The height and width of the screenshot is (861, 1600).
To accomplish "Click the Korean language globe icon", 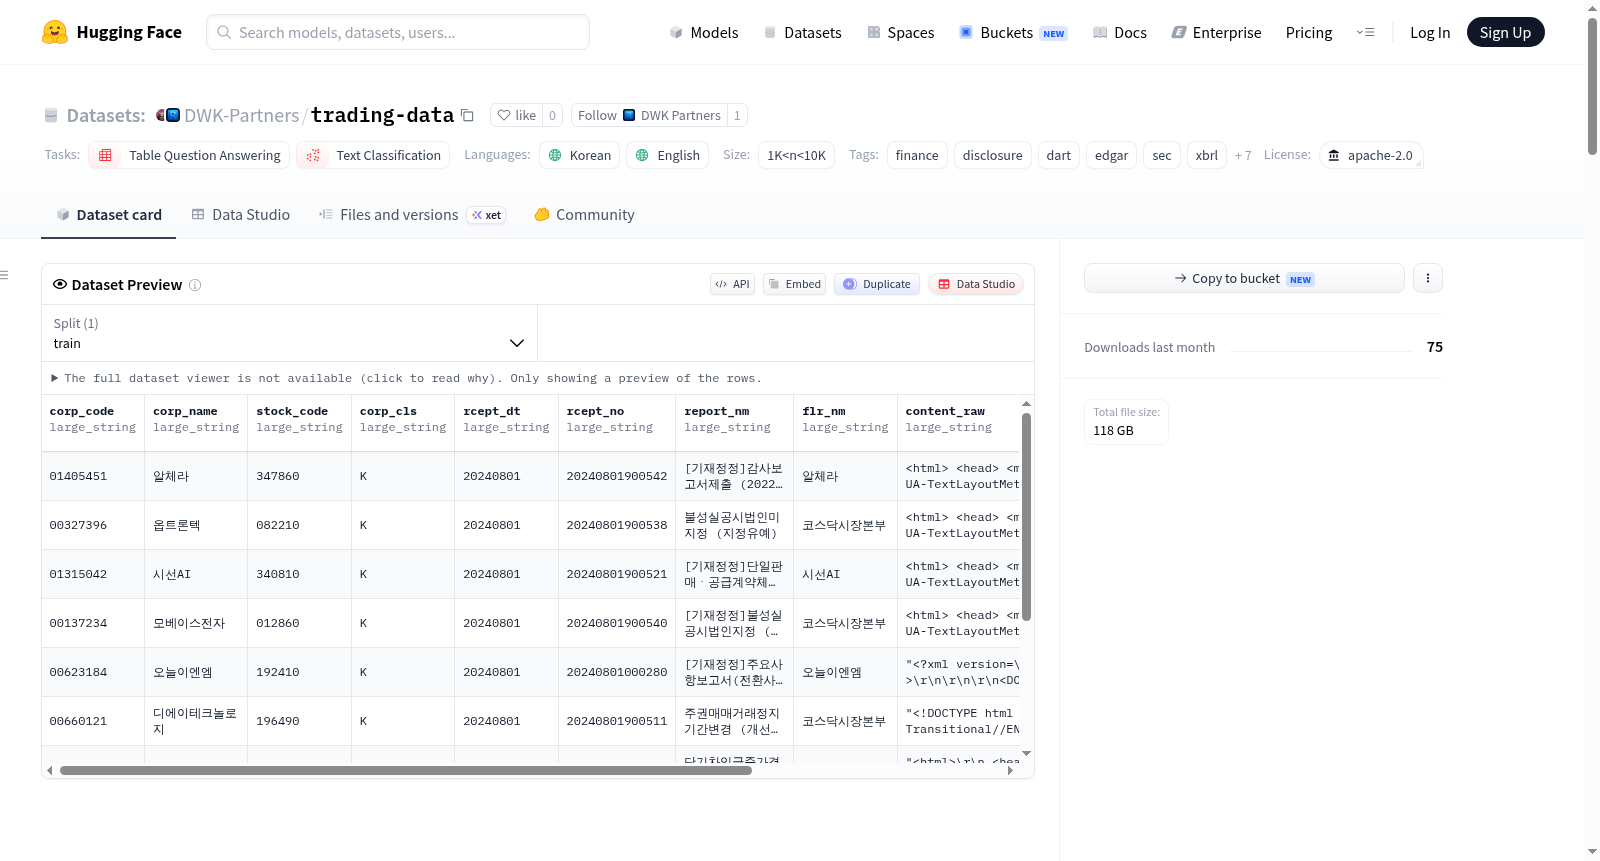I will [555, 155].
